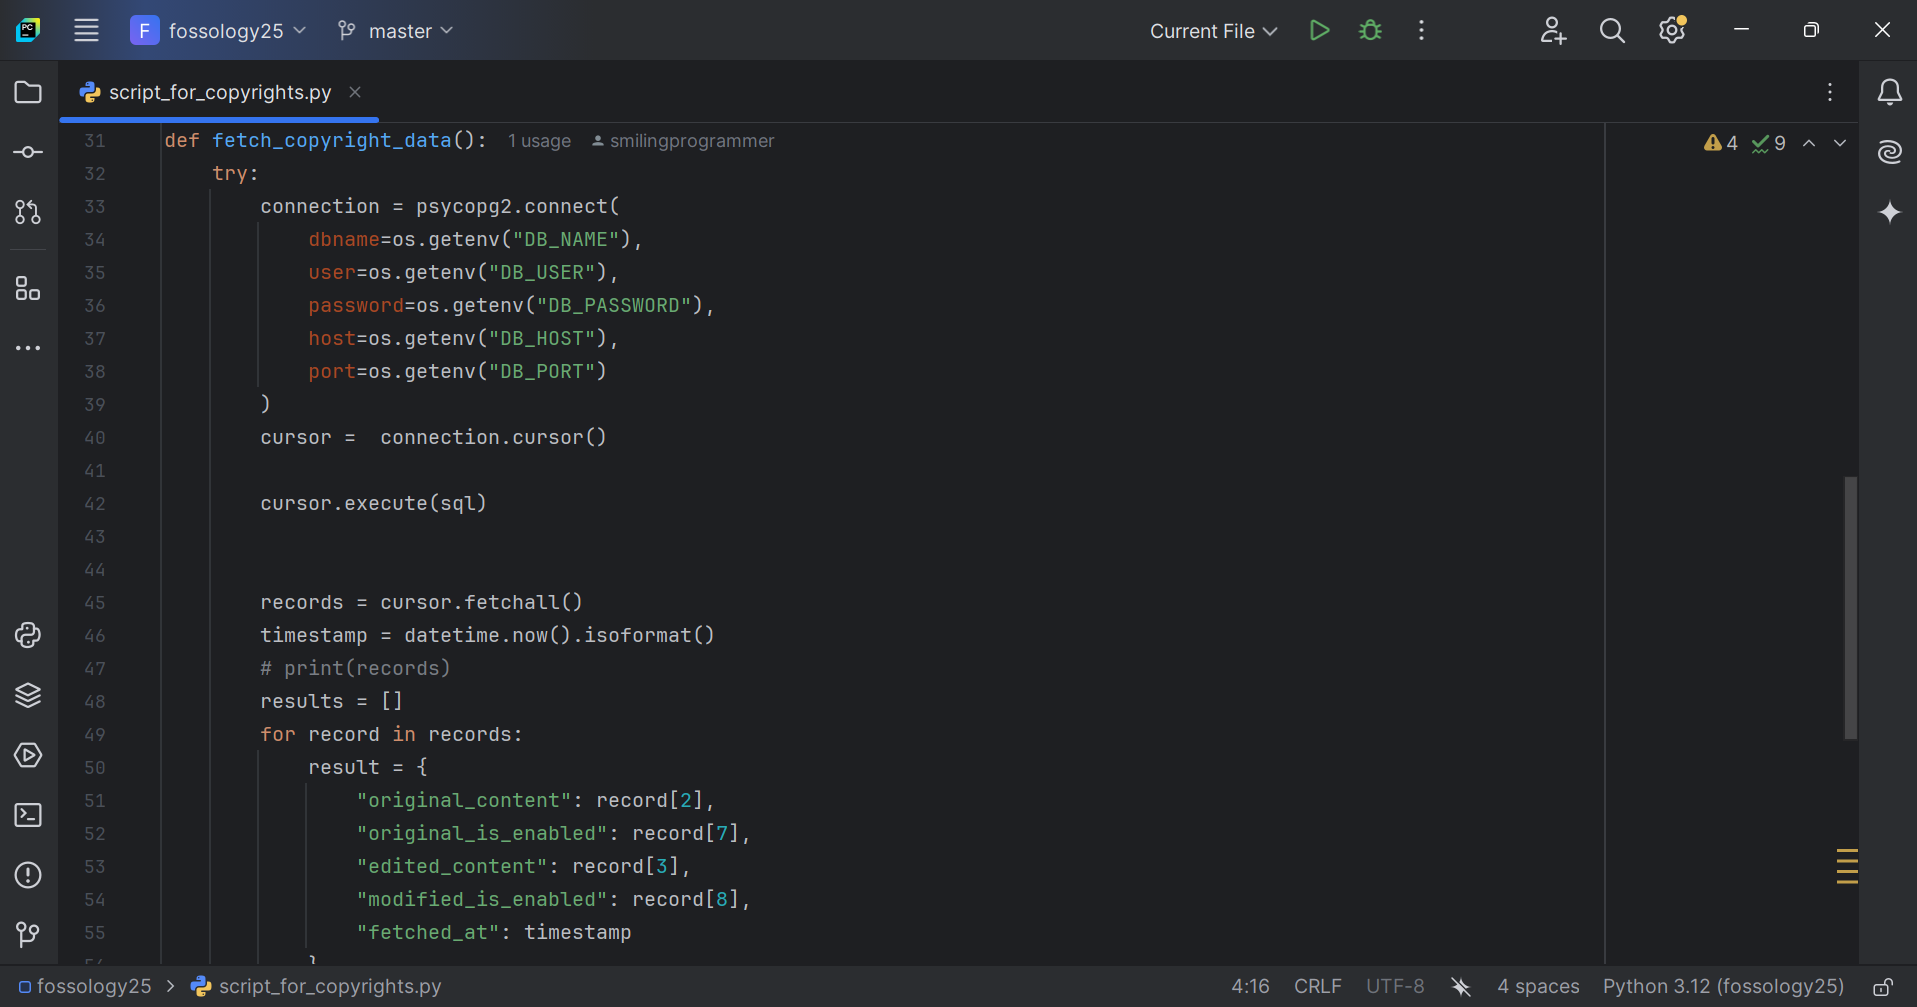Click the '1 usage' inlay hint

click(x=539, y=141)
